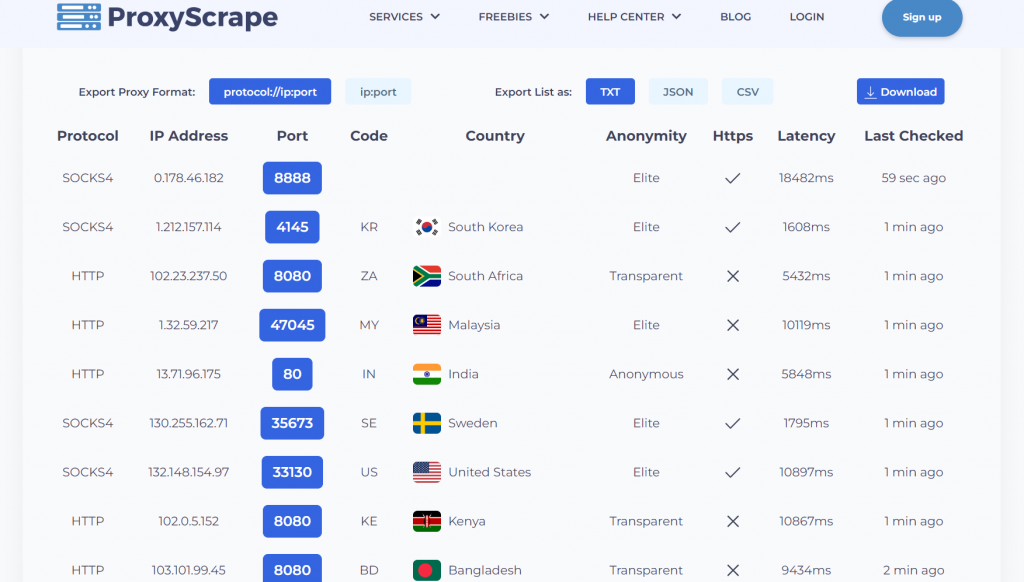Choose CSV as export list type
Screen dimensions: 1024x582
(748, 91)
